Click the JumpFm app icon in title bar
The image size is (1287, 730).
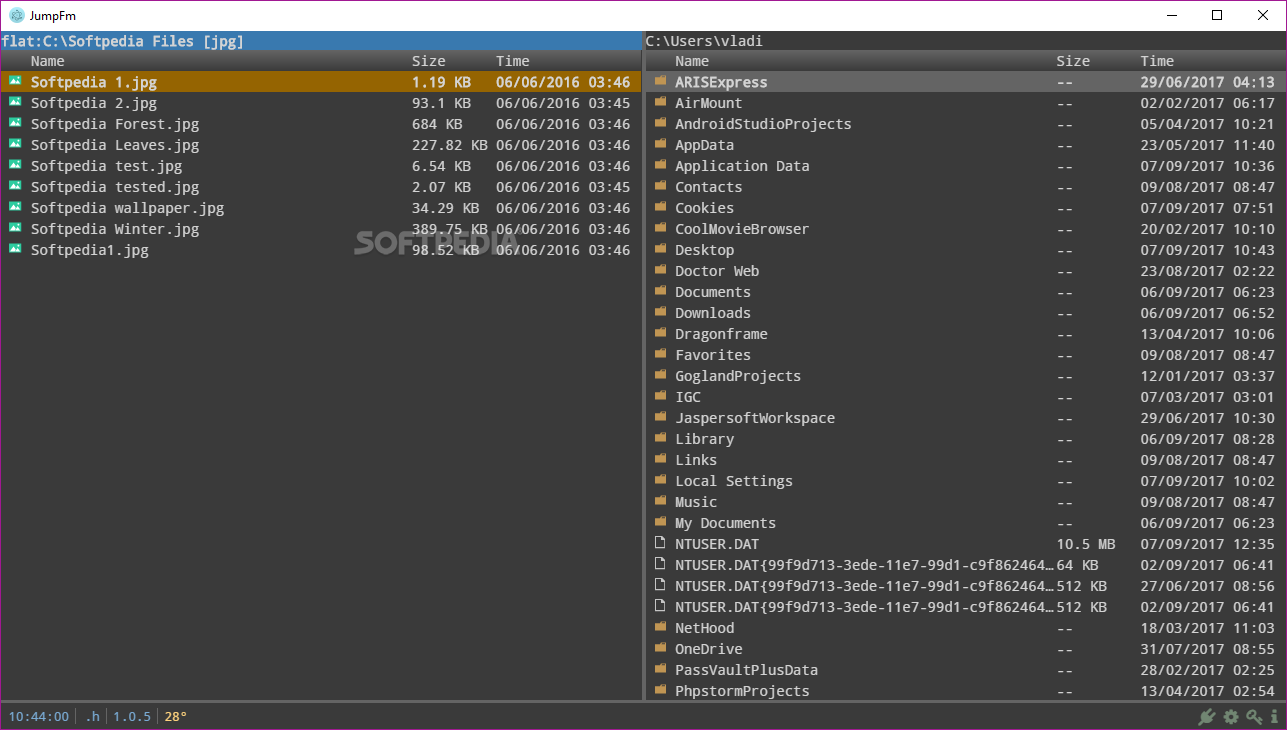(x=16, y=15)
